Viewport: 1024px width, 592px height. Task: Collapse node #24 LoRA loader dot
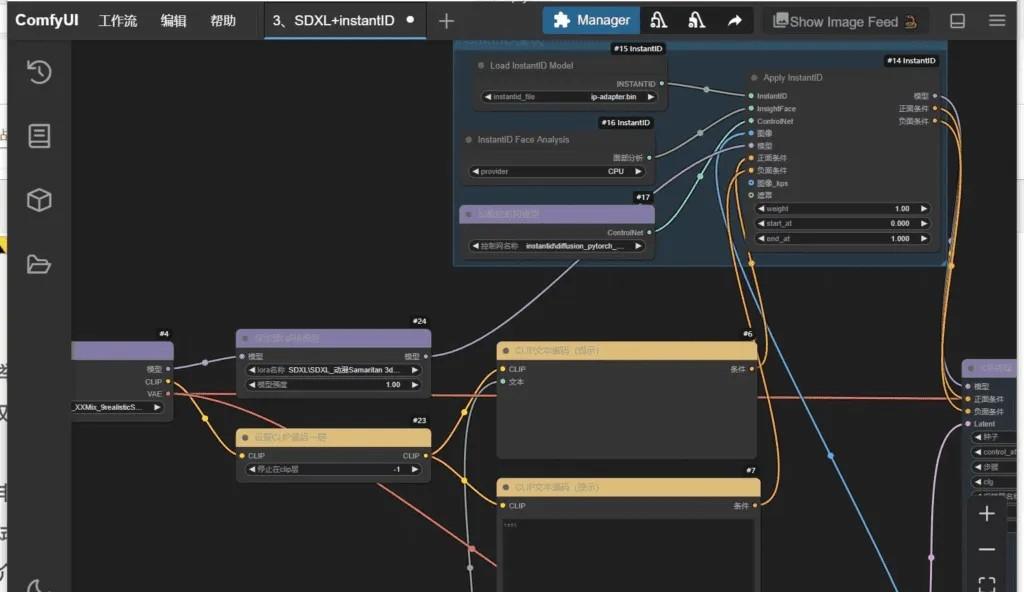coord(245,338)
